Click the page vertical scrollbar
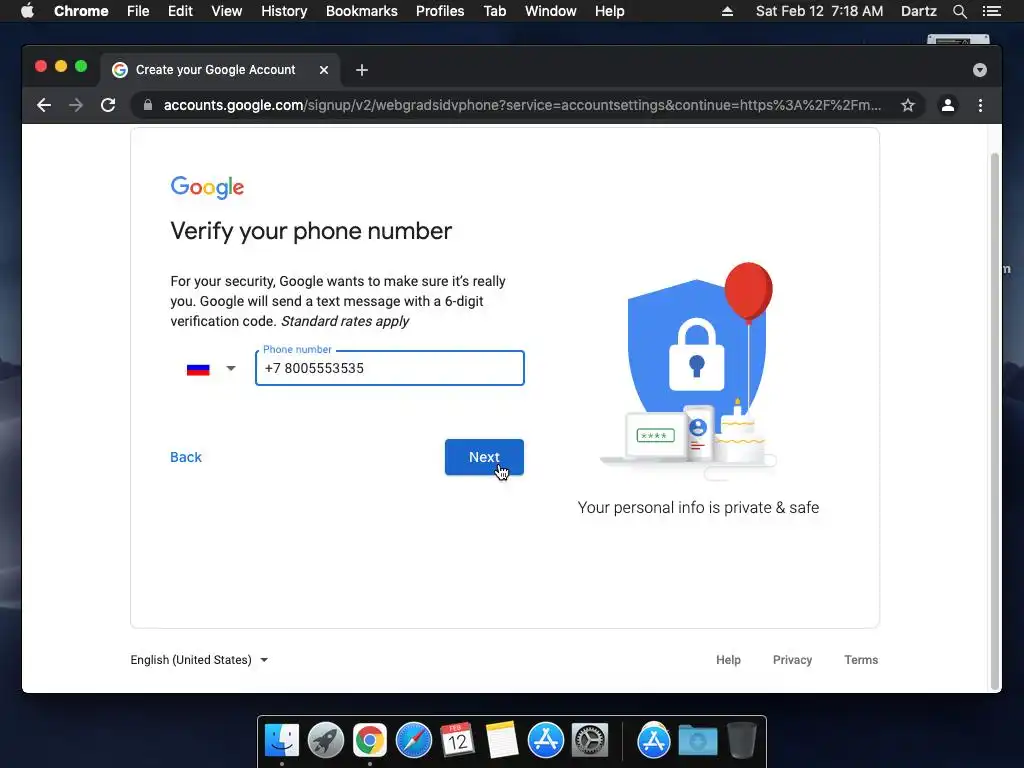Viewport: 1024px width, 768px height. pos(995,421)
